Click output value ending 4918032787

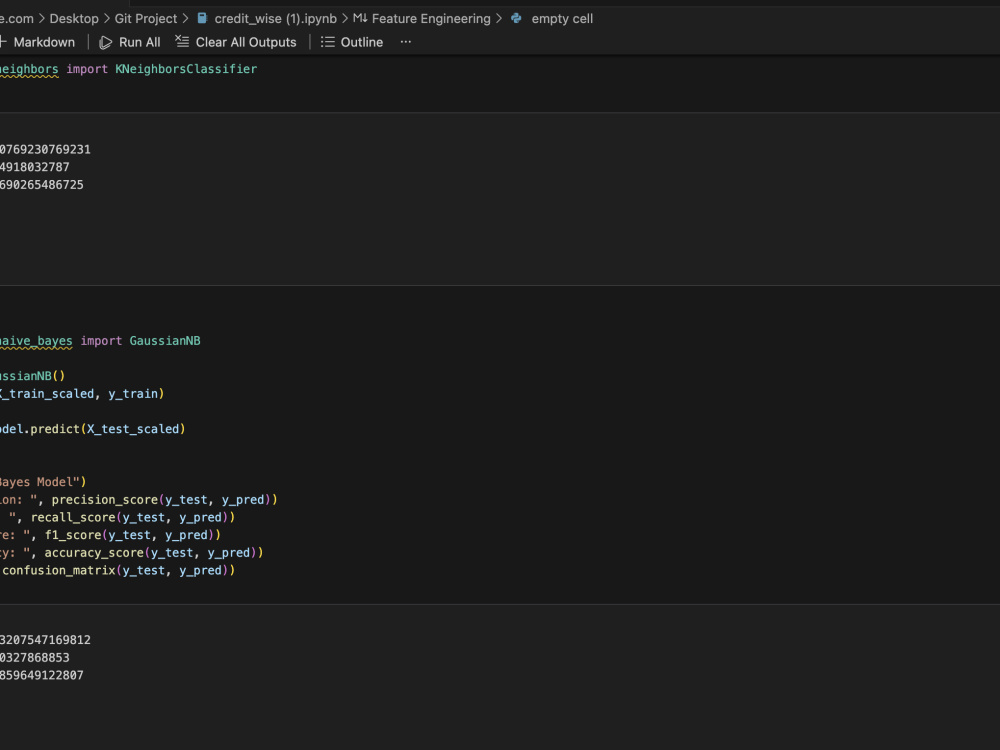(x=34, y=167)
